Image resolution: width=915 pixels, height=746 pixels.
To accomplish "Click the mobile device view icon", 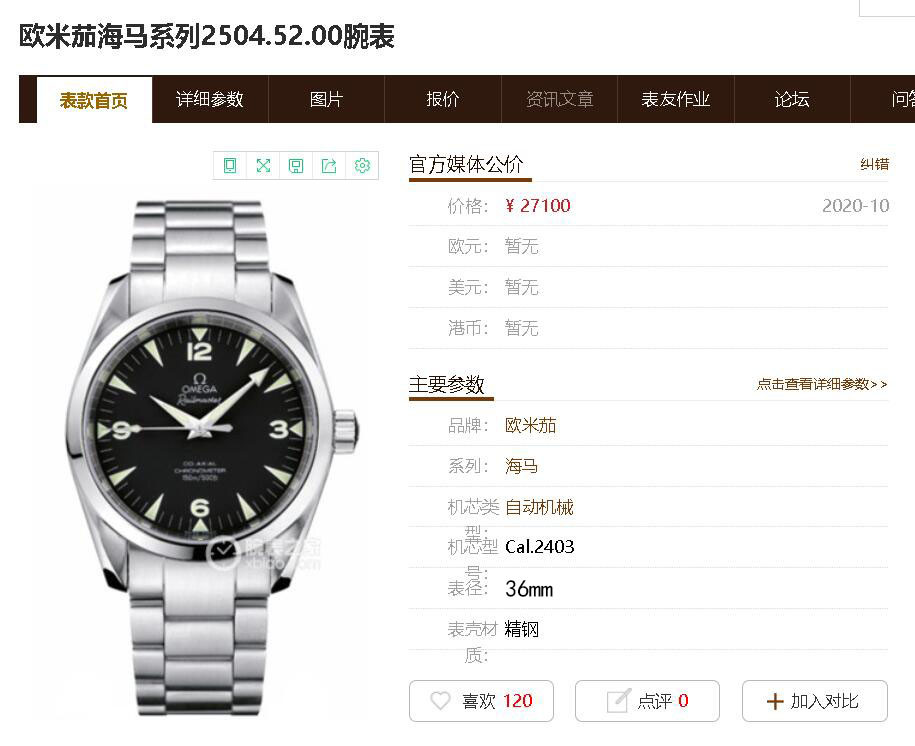I will [231, 166].
